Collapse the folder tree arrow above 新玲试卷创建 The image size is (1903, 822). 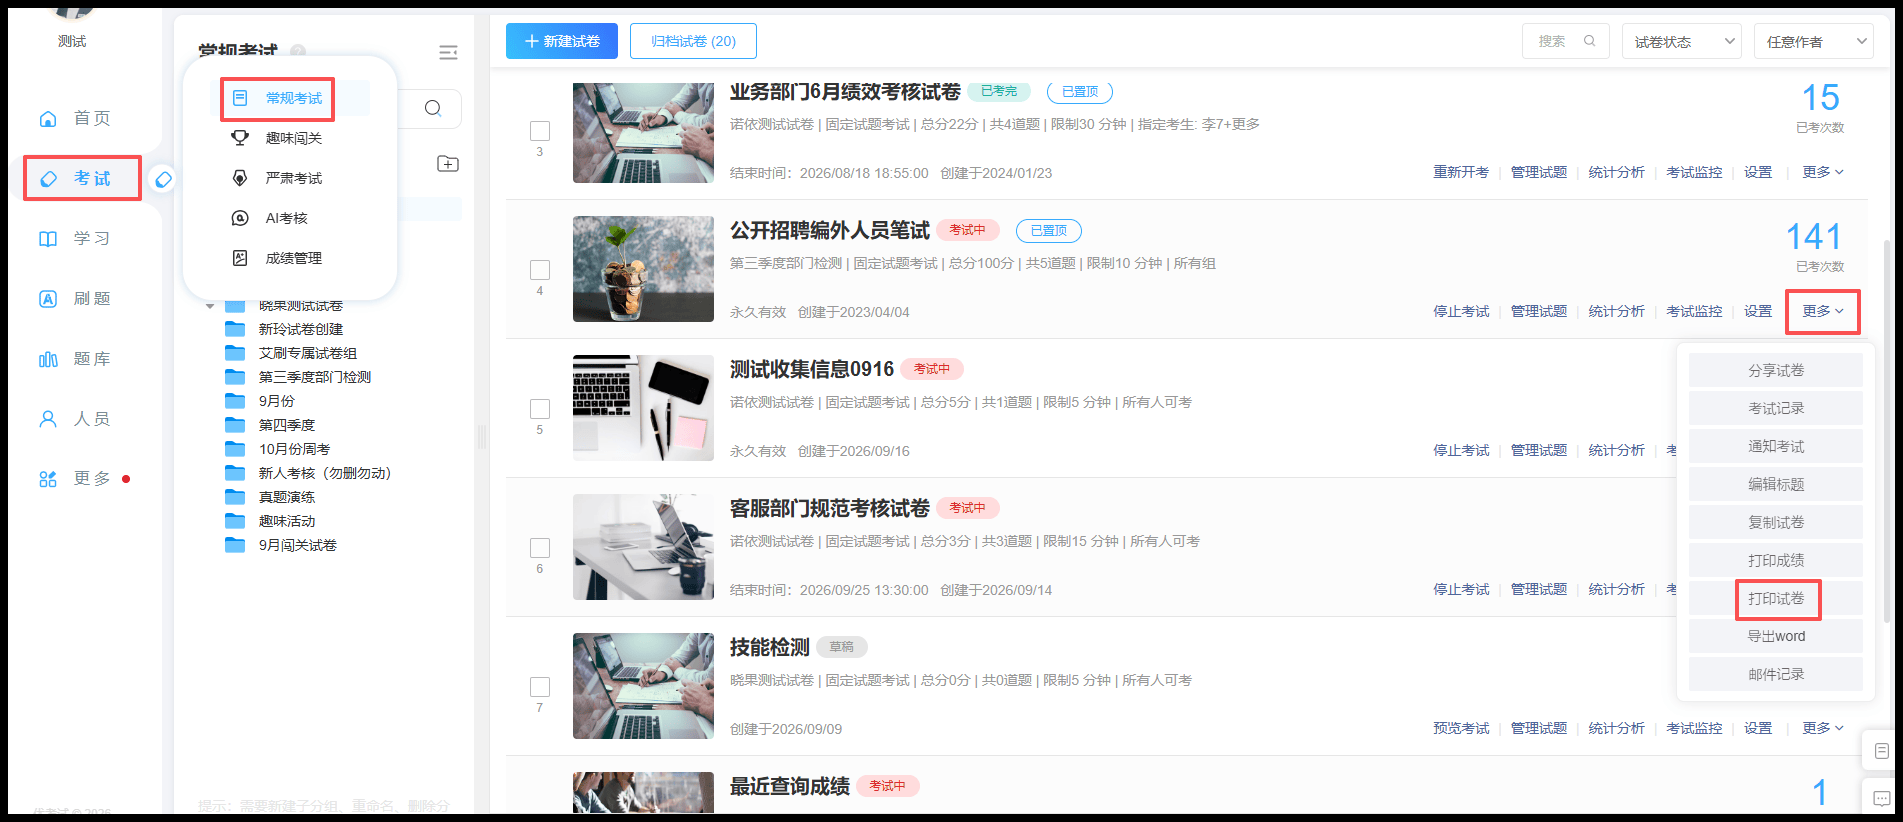click(210, 306)
